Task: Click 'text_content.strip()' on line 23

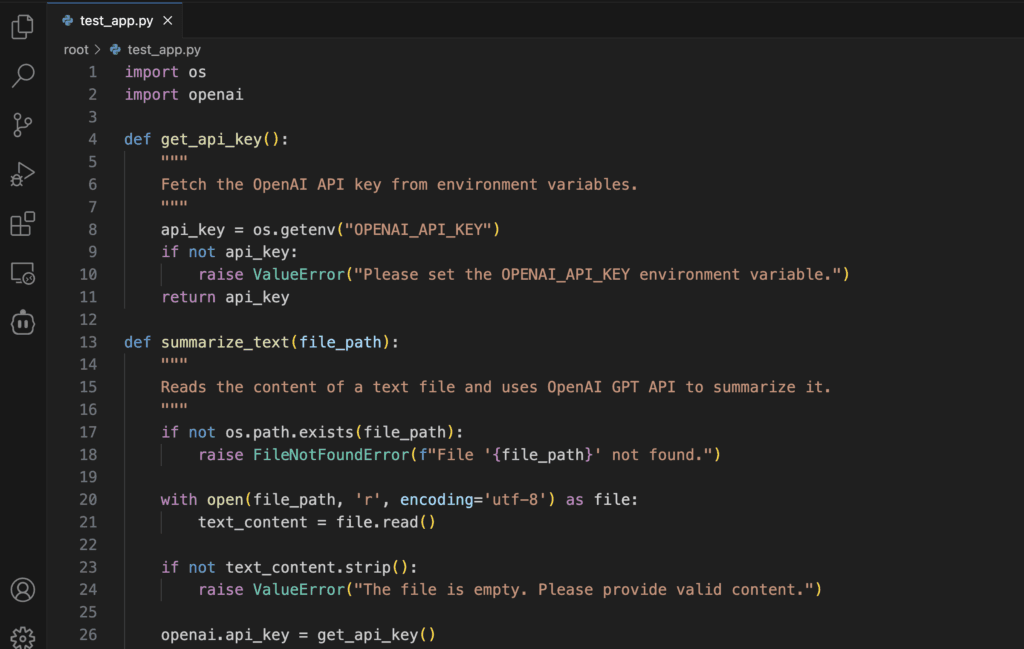Action: point(317,567)
